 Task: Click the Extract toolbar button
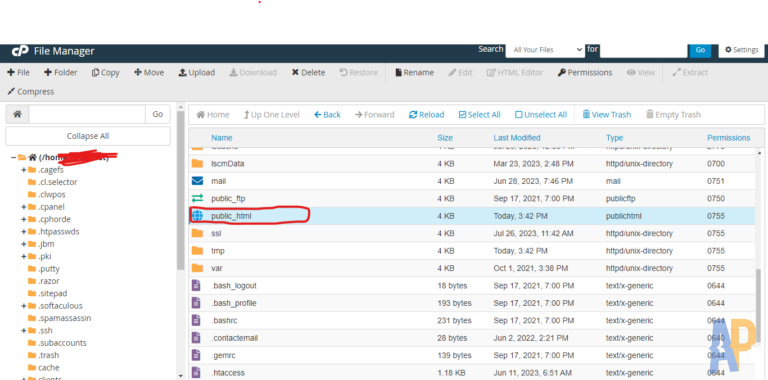click(690, 72)
